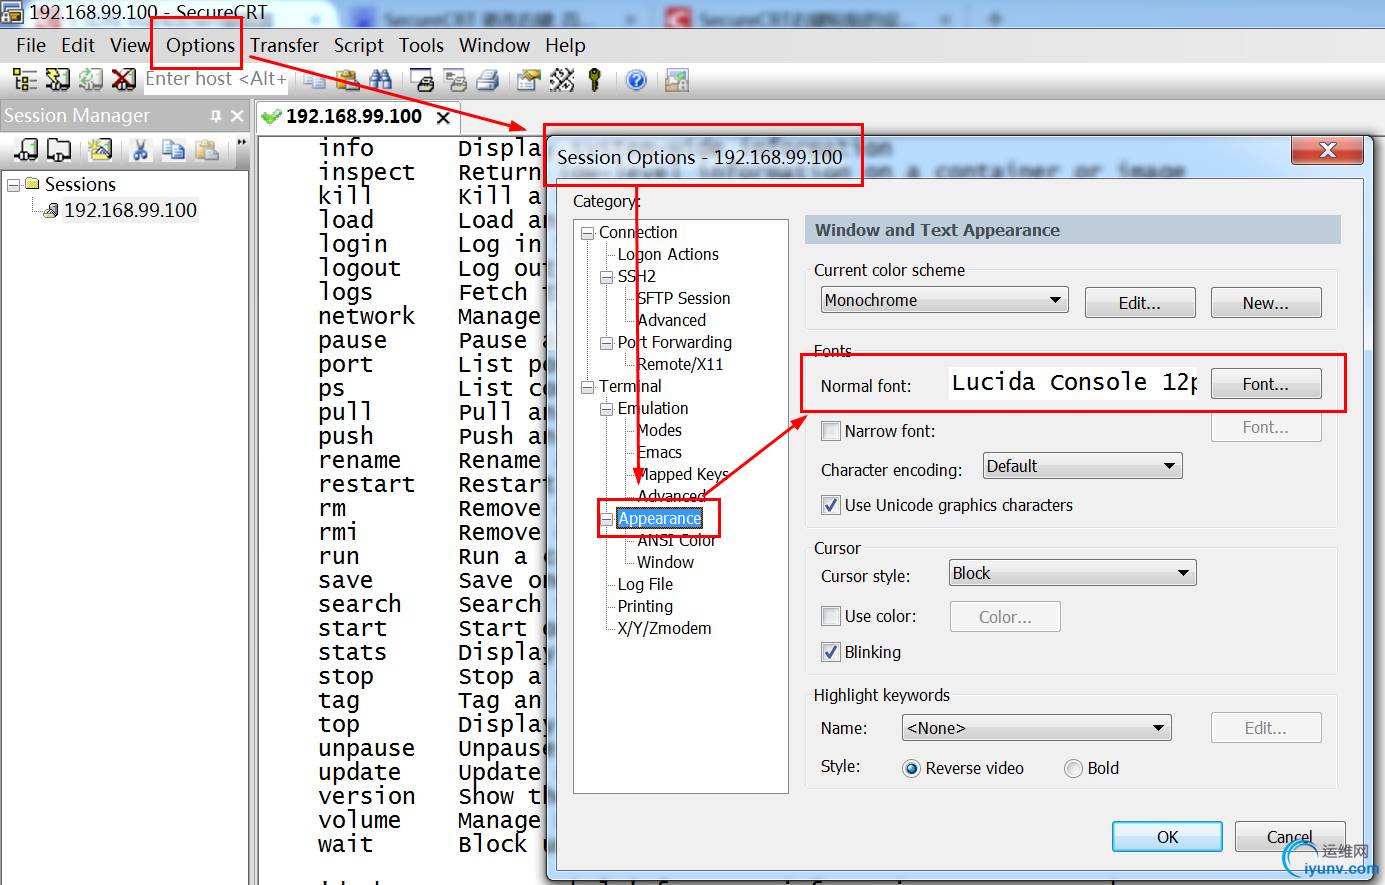Viewport: 1385px width, 885px height.
Task: Click the key Public-Key toolbar icon
Action: tap(595, 80)
